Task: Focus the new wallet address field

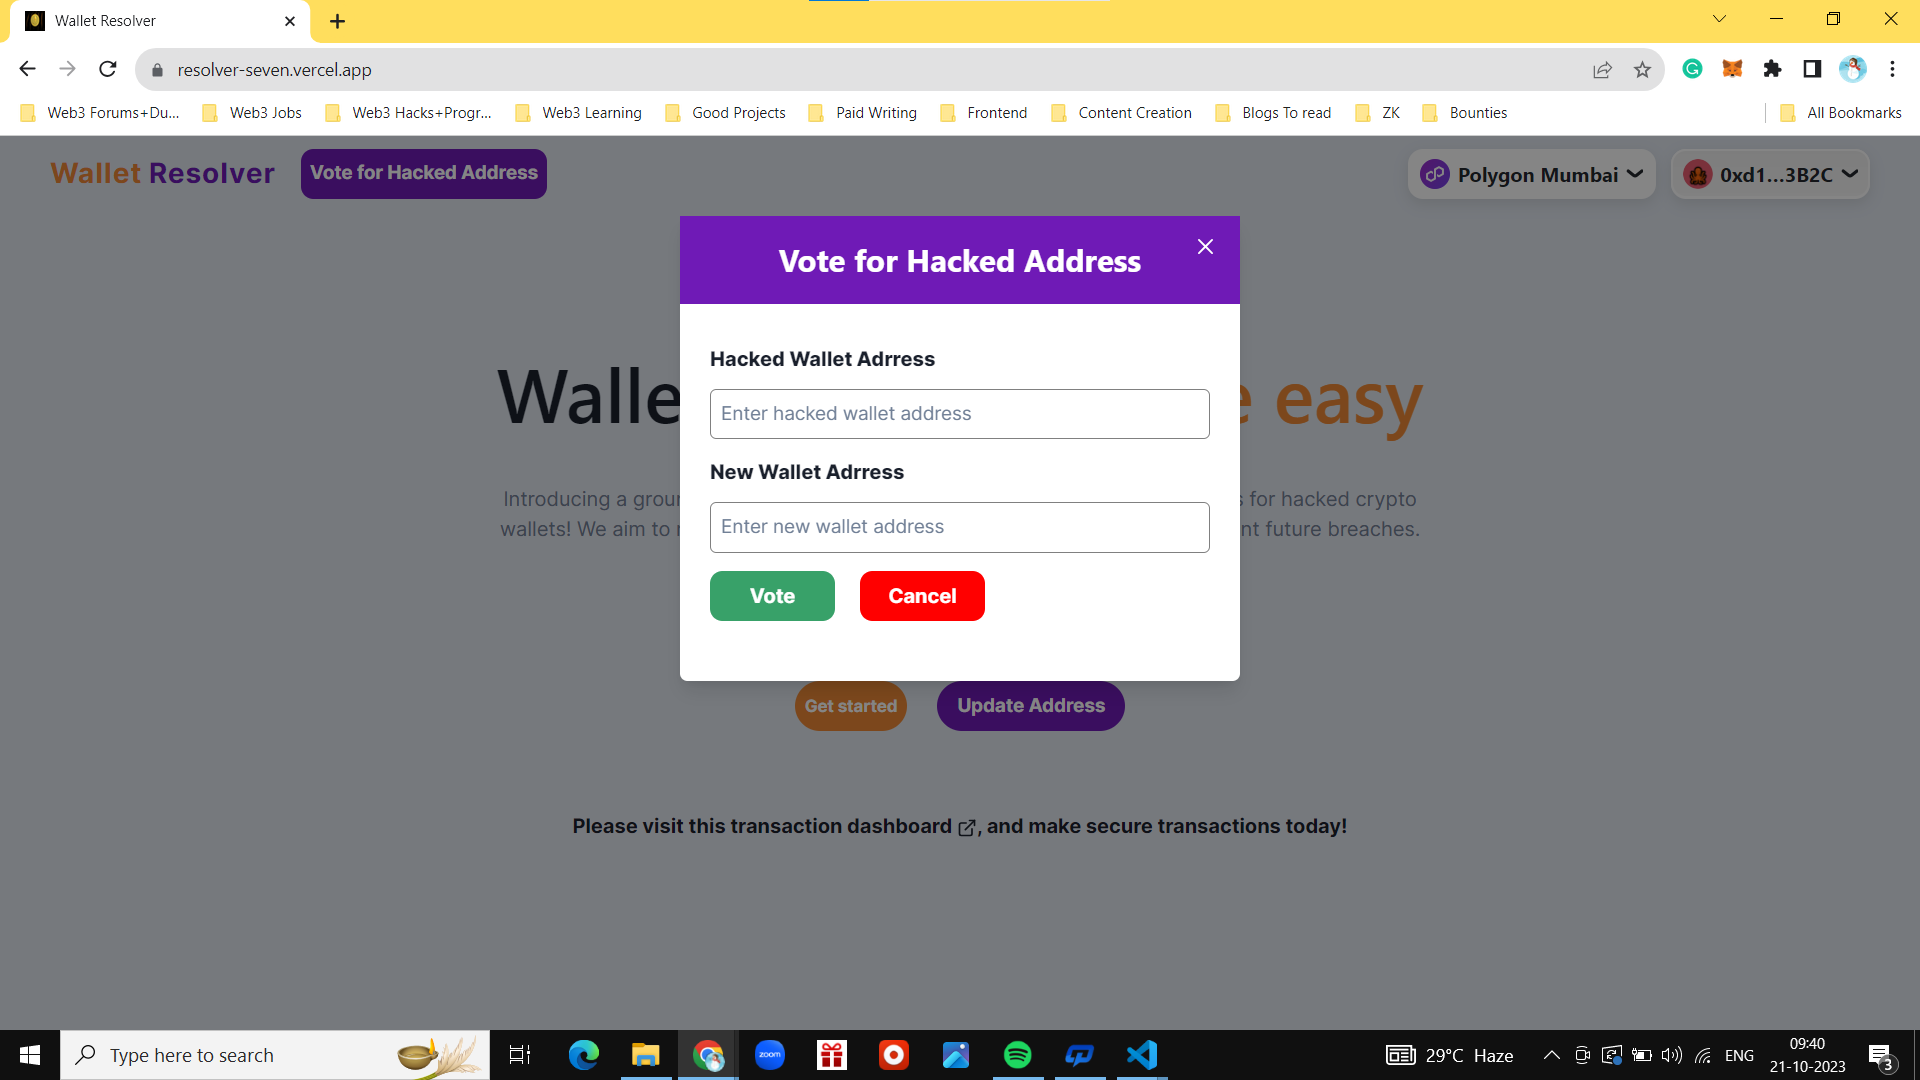Action: [x=960, y=527]
